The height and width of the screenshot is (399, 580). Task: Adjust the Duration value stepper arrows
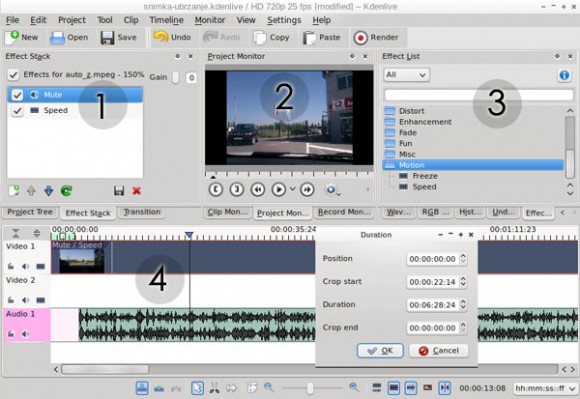click(x=463, y=305)
